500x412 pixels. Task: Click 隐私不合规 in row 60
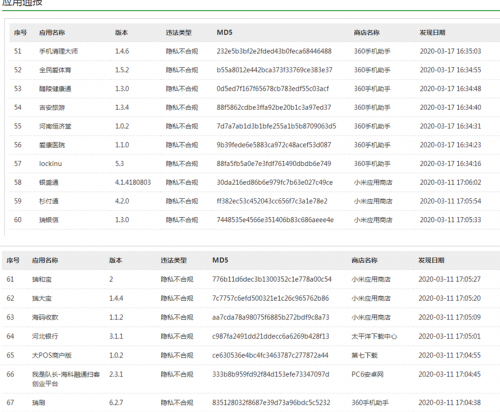point(182,220)
